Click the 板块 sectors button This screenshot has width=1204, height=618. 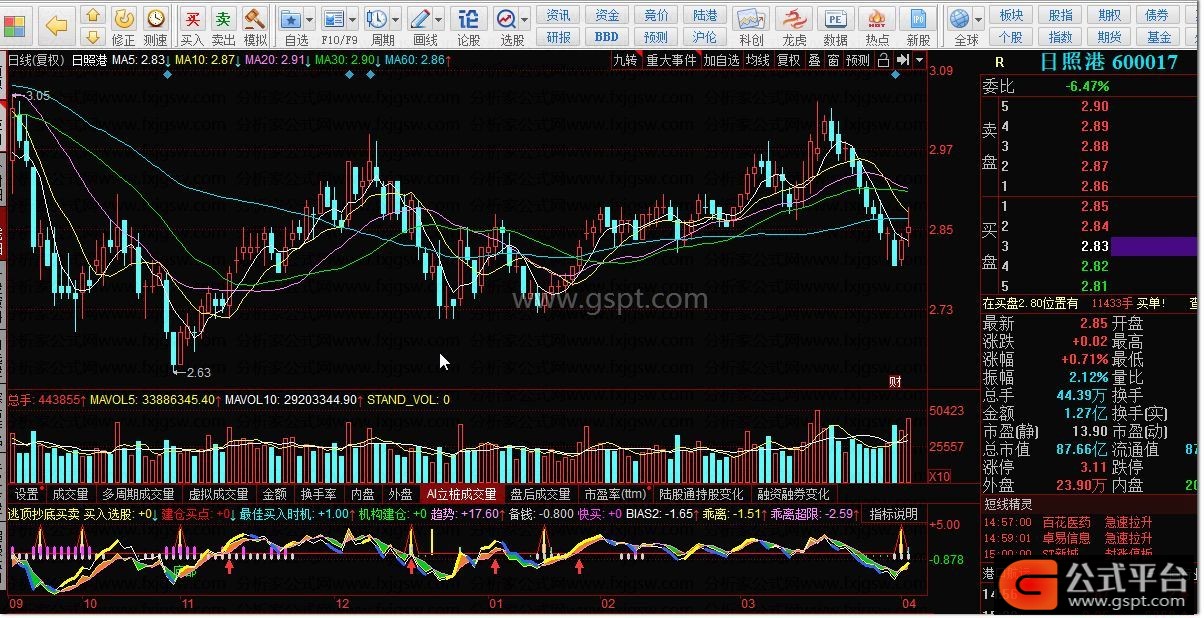tap(1011, 15)
